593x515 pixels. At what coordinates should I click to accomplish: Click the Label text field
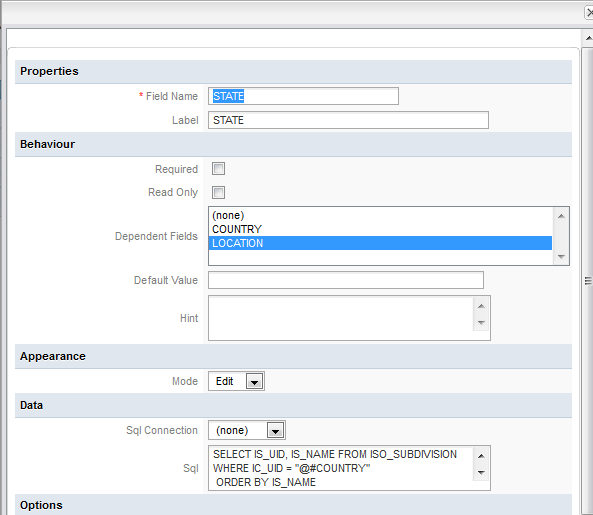coord(348,120)
